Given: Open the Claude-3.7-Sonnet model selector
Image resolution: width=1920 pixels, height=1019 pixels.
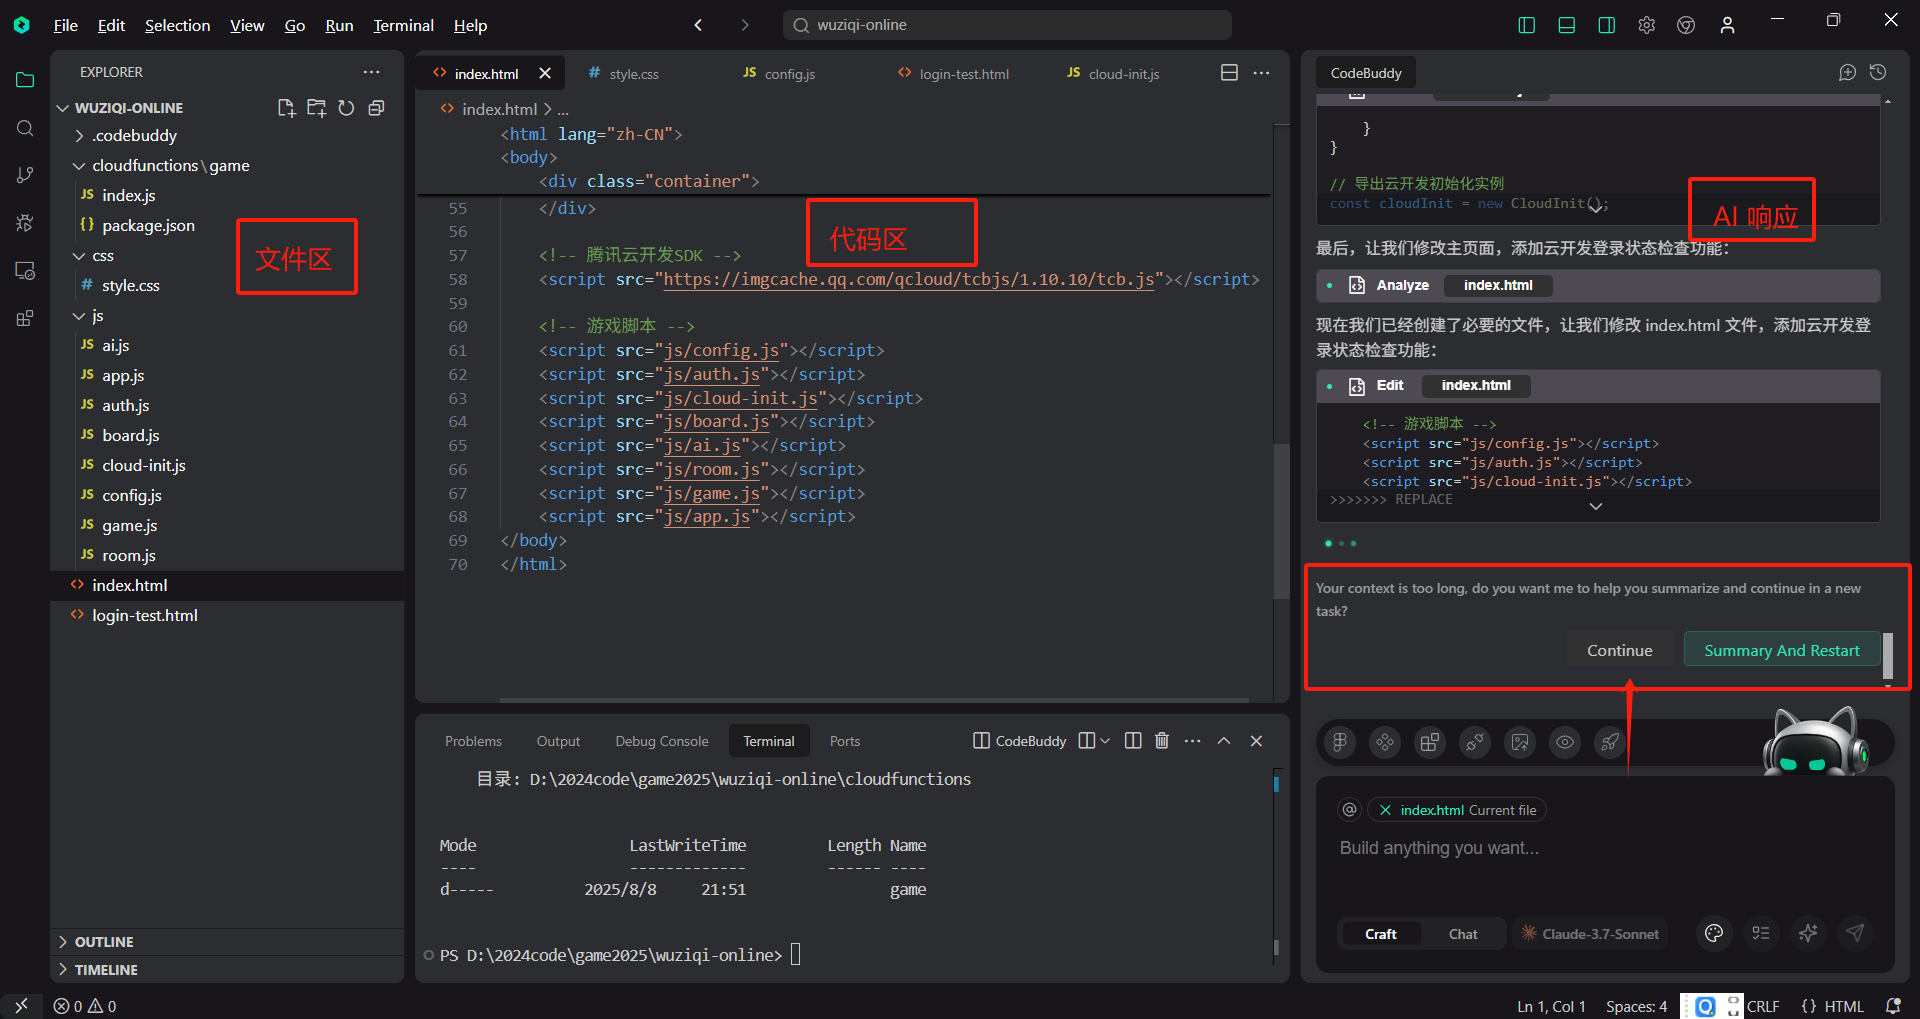Looking at the screenshot, I should point(1590,934).
